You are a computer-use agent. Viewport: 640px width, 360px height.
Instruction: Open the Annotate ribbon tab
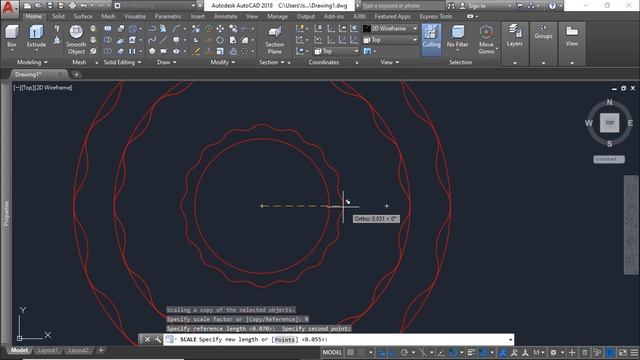225,16
